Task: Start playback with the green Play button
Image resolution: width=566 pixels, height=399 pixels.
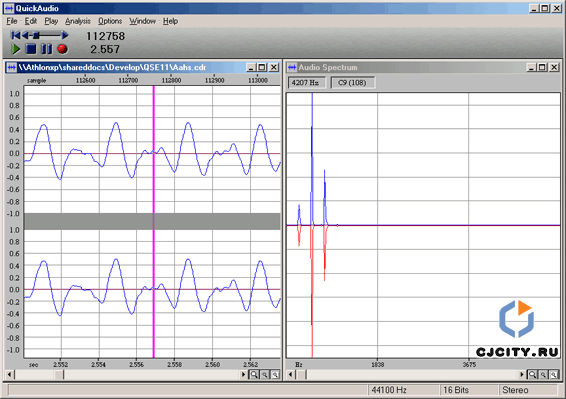Action: pos(16,49)
